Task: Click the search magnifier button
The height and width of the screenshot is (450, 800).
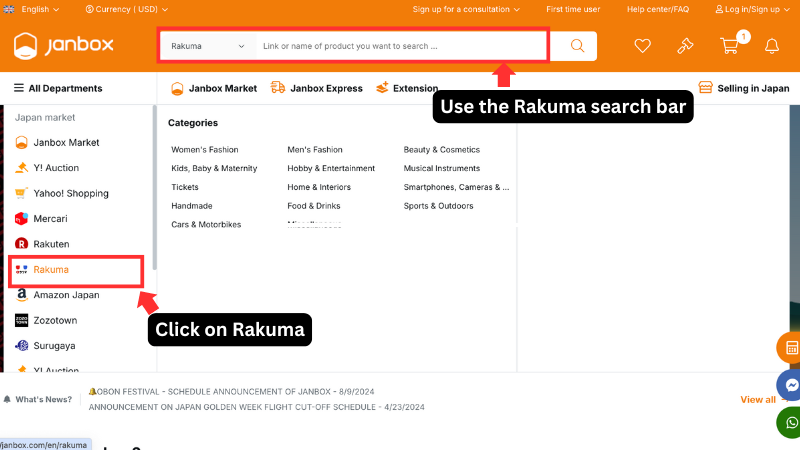Action: [x=577, y=46]
